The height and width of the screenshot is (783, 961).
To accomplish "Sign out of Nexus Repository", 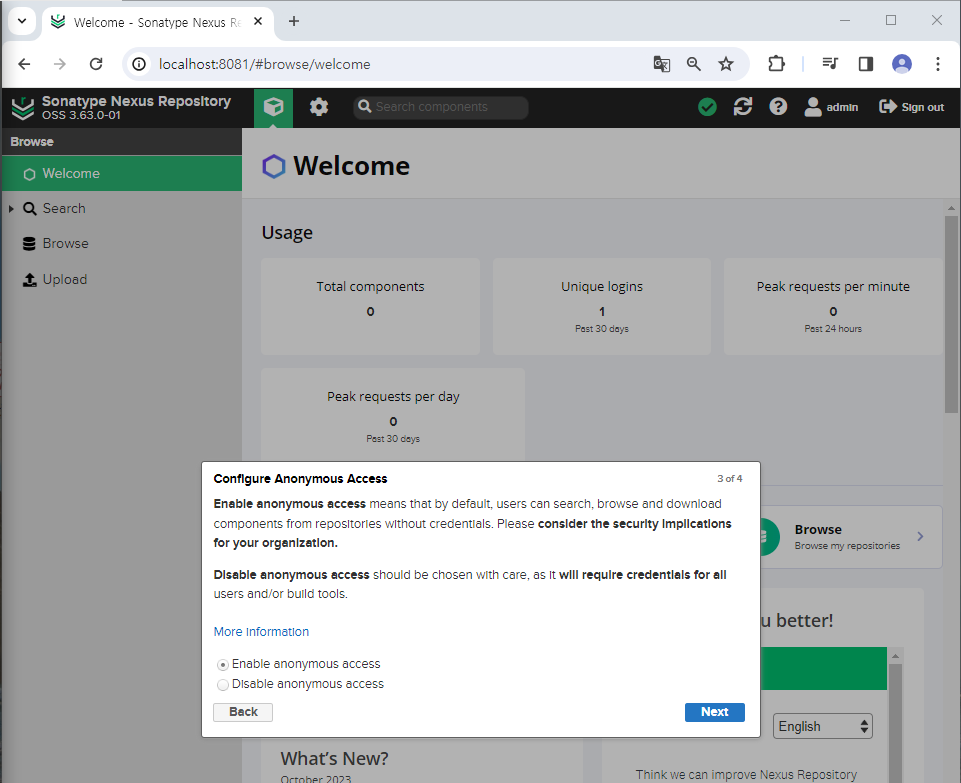I will [911, 107].
